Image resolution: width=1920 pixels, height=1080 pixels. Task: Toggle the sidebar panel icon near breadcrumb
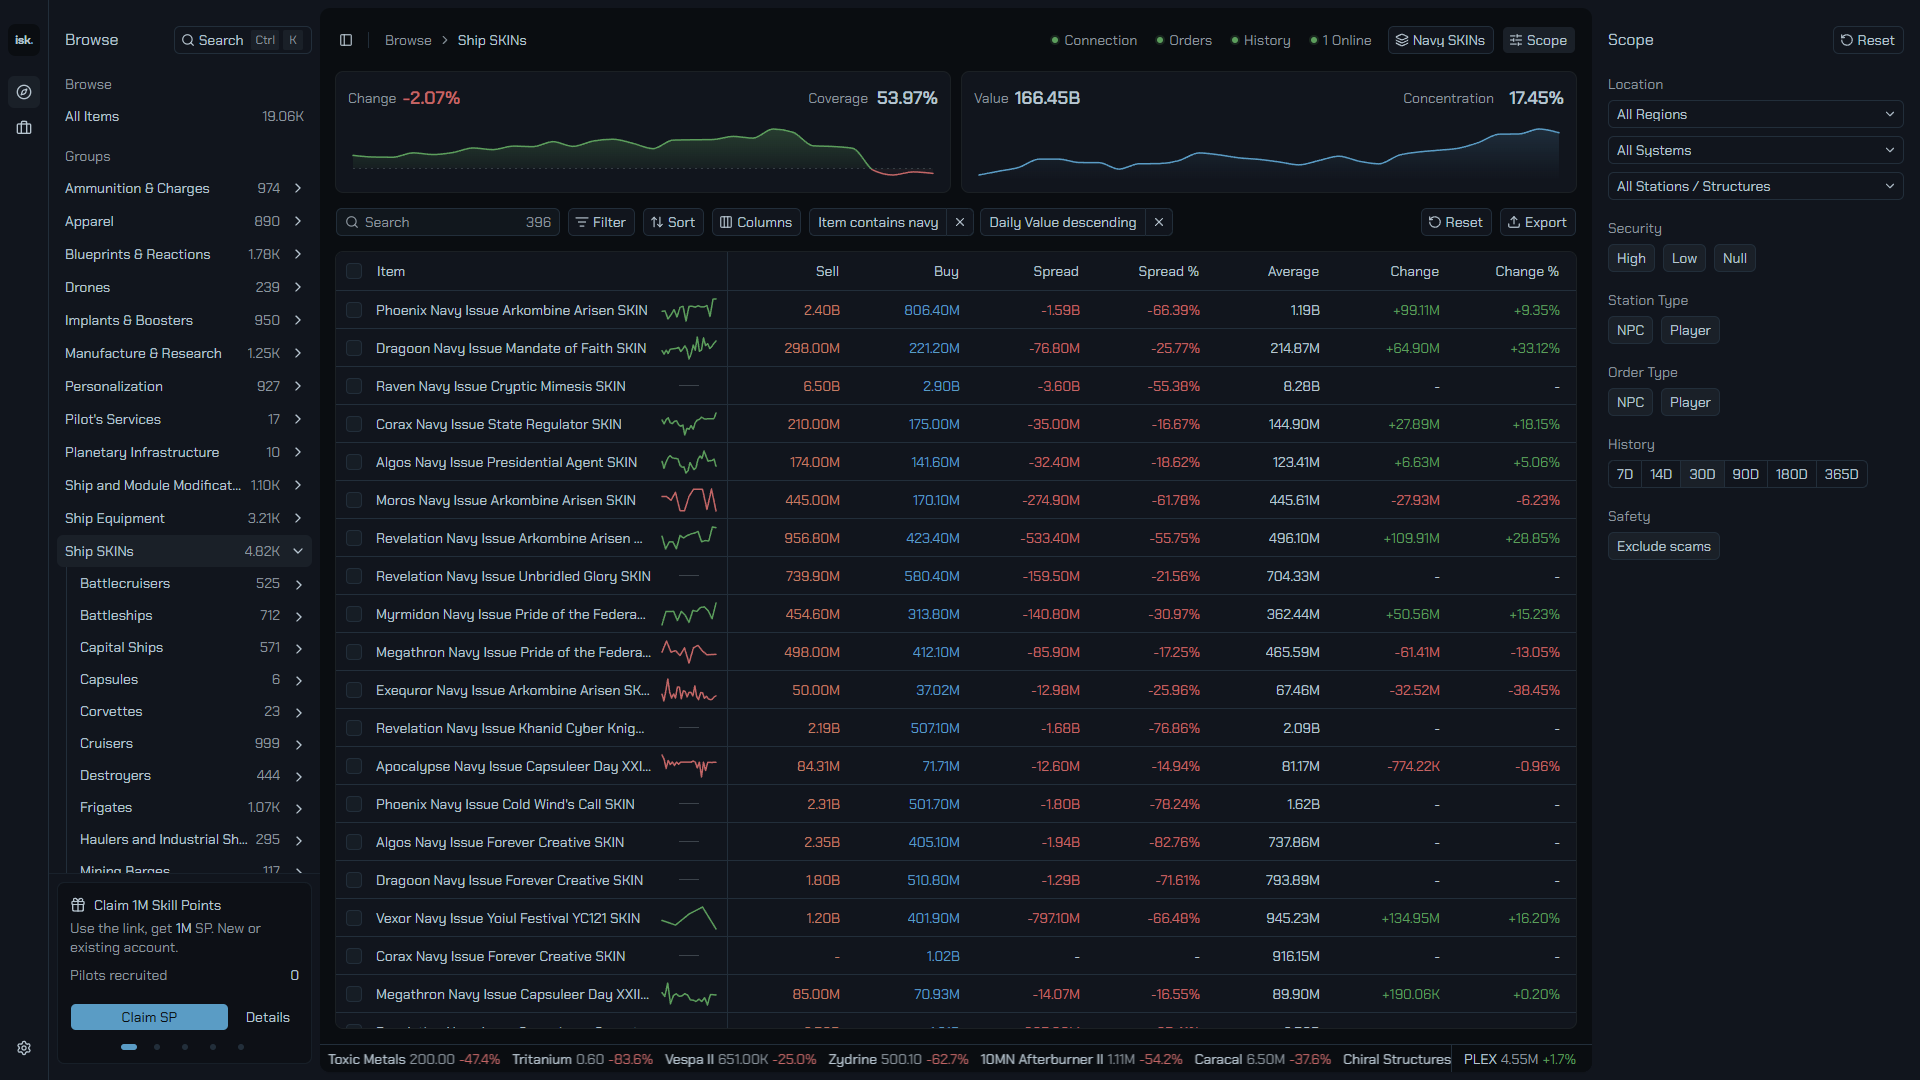346,40
